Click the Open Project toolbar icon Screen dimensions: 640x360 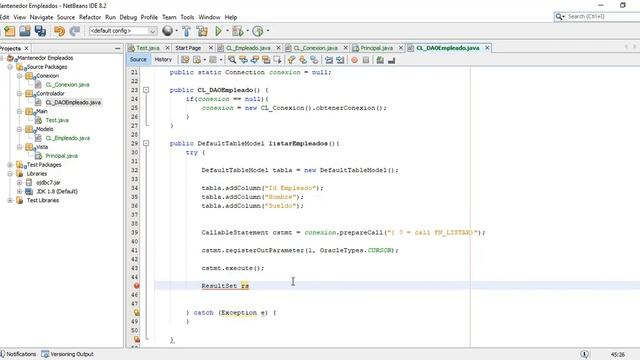tap(25, 31)
